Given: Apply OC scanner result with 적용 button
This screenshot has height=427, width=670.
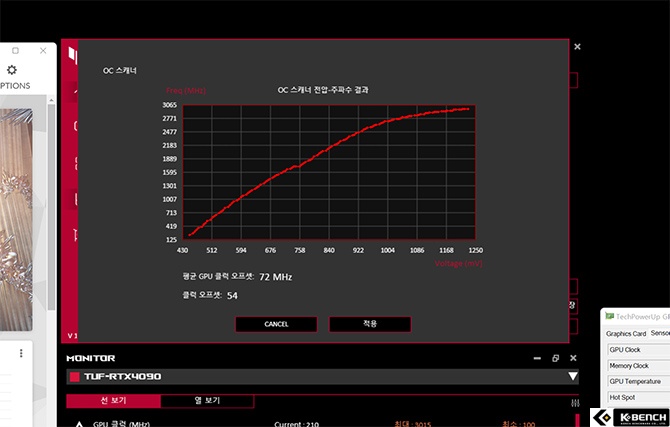Looking at the screenshot, I should click(370, 324).
